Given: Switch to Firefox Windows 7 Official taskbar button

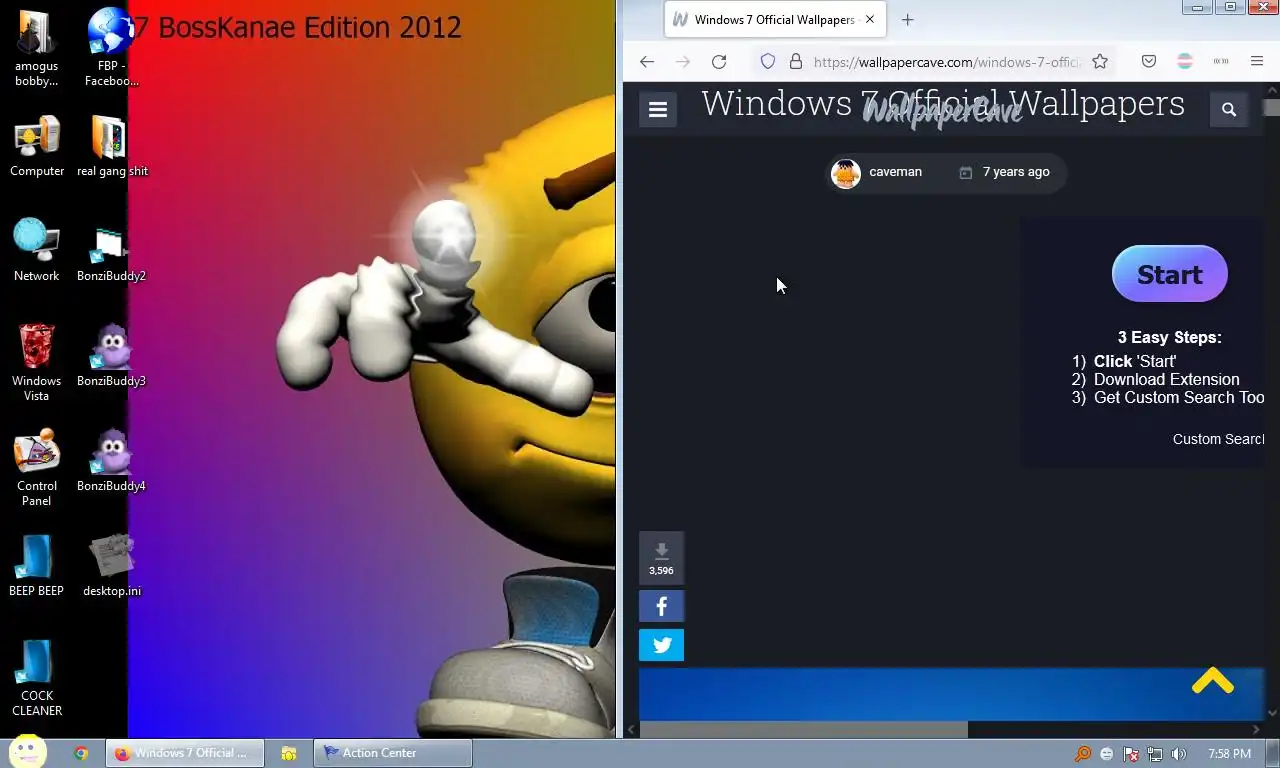Looking at the screenshot, I should tap(185, 753).
